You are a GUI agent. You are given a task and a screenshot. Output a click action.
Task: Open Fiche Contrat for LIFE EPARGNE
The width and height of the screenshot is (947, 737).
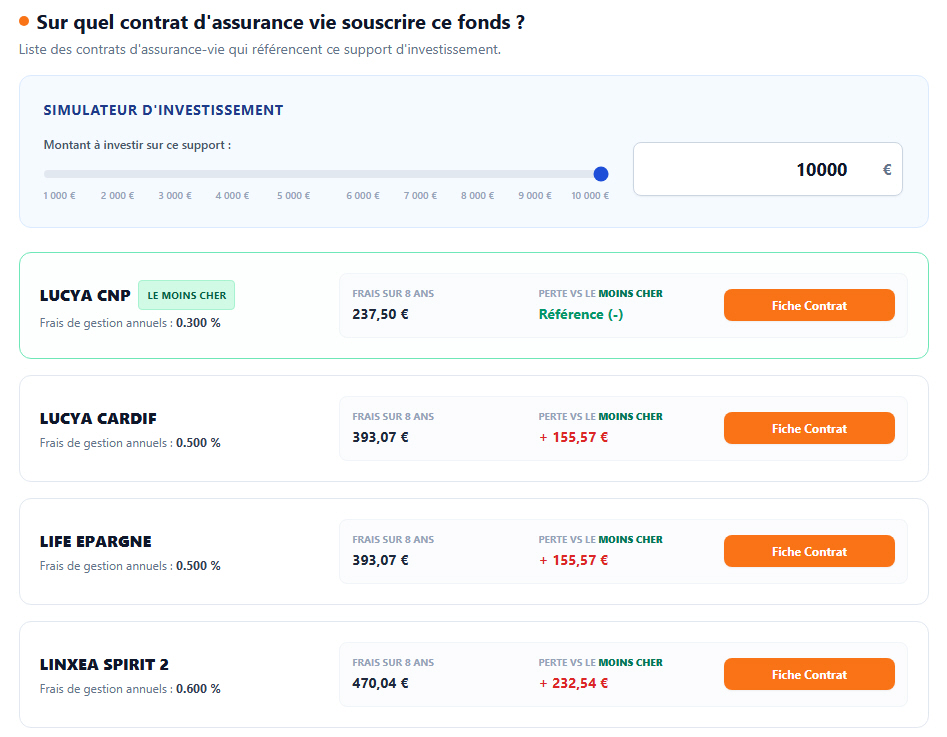click(x=809, y=551)
